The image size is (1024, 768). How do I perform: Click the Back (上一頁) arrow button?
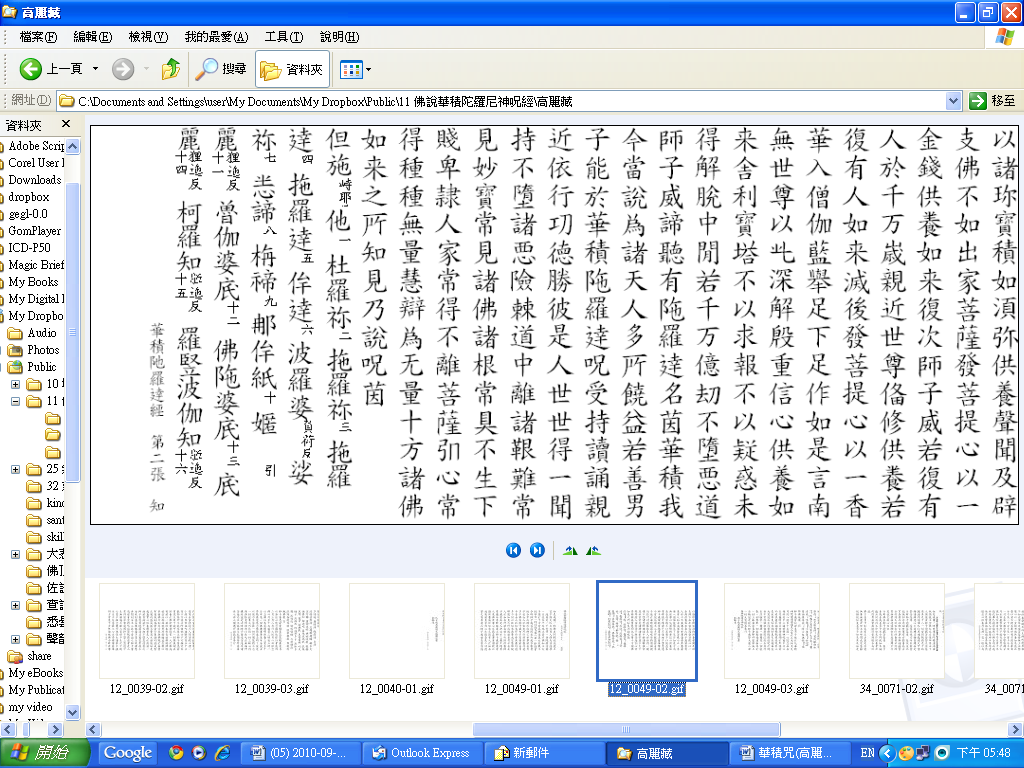pyautogui.click(x=31, y=69)
